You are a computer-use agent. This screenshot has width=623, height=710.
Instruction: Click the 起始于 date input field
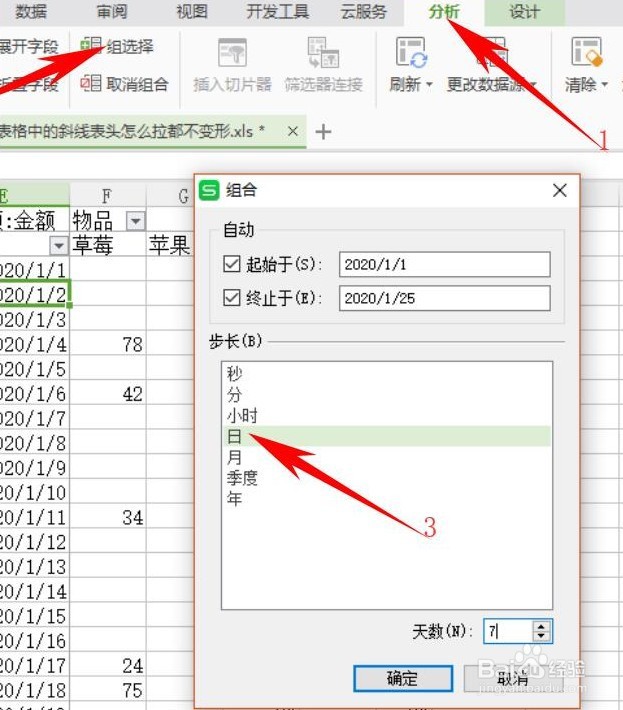click(x=445, y=264)
